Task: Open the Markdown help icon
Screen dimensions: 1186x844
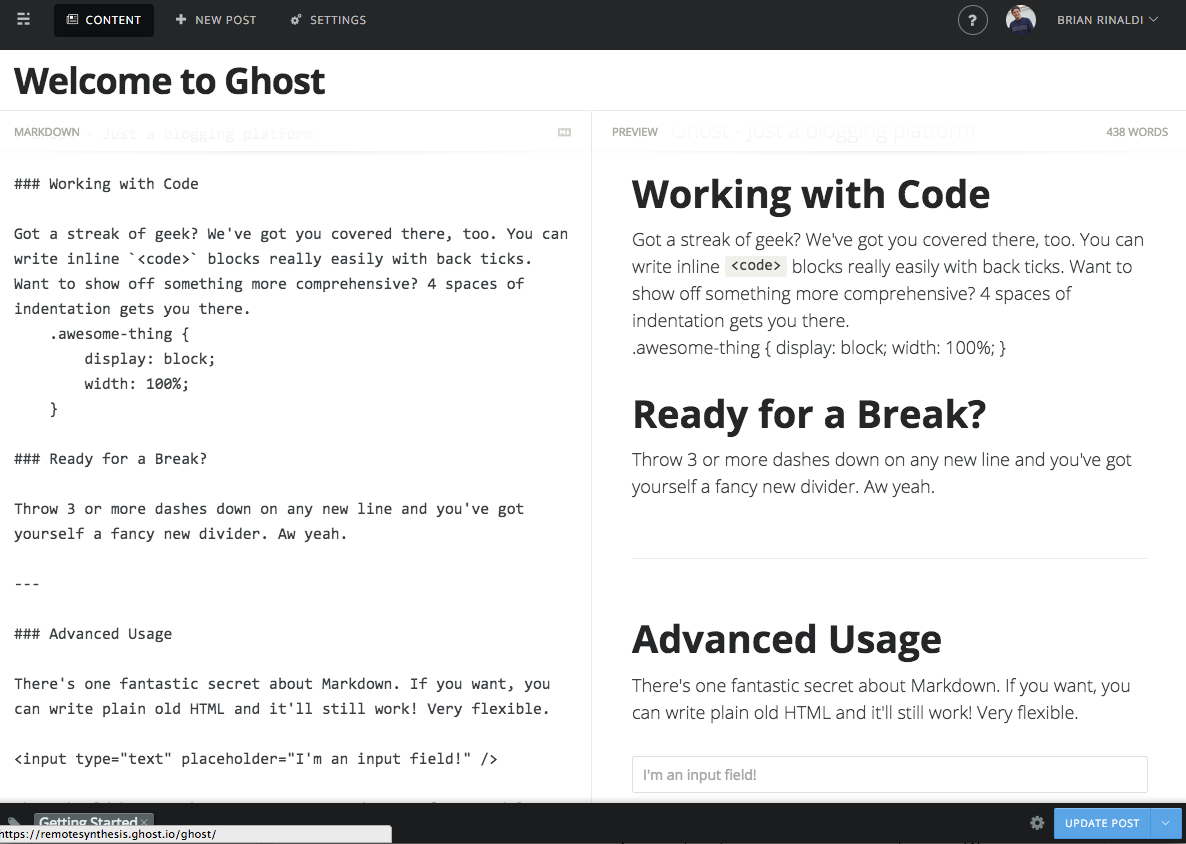Action: 564,132
